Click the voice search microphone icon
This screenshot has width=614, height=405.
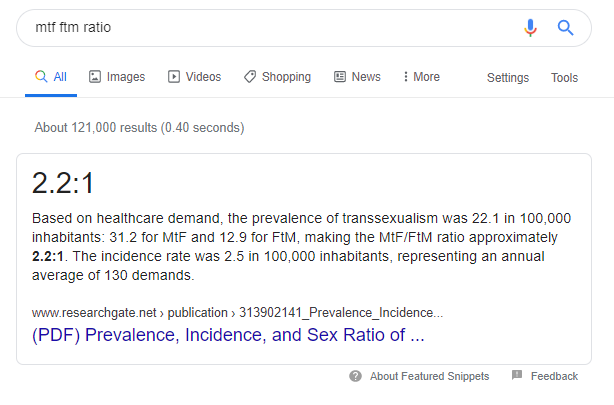click(x=530, y=28)
